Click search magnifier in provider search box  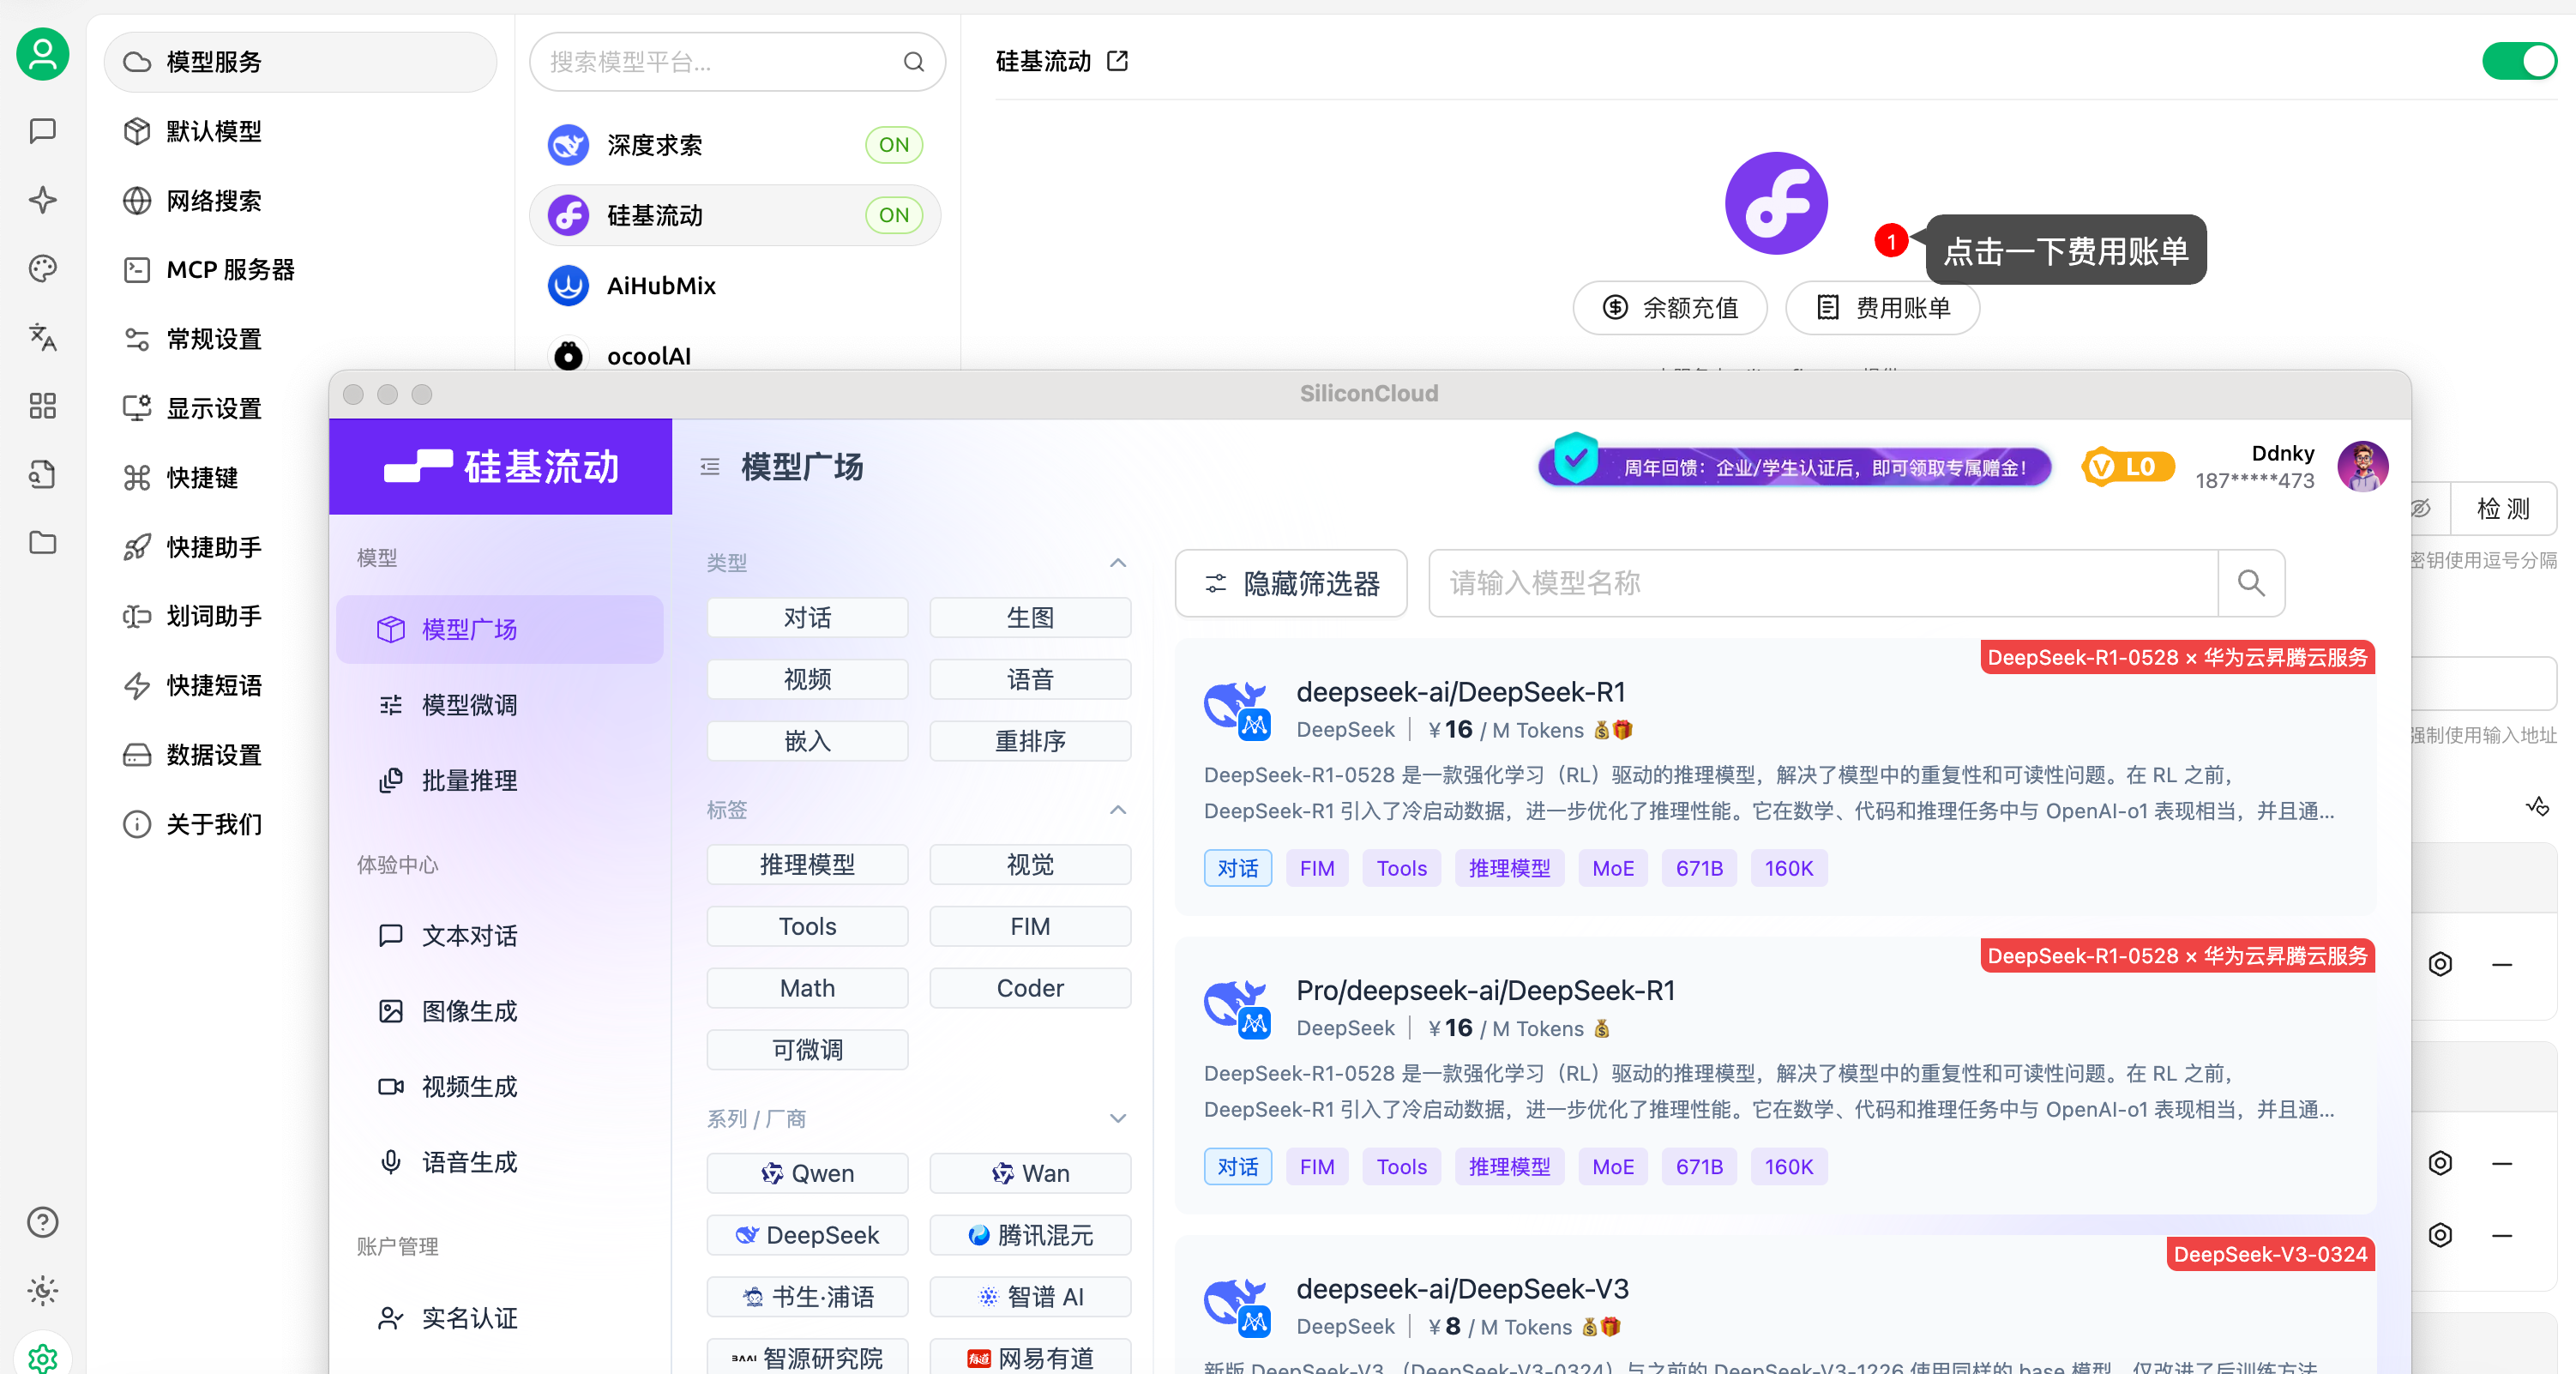tap(913, 62)
